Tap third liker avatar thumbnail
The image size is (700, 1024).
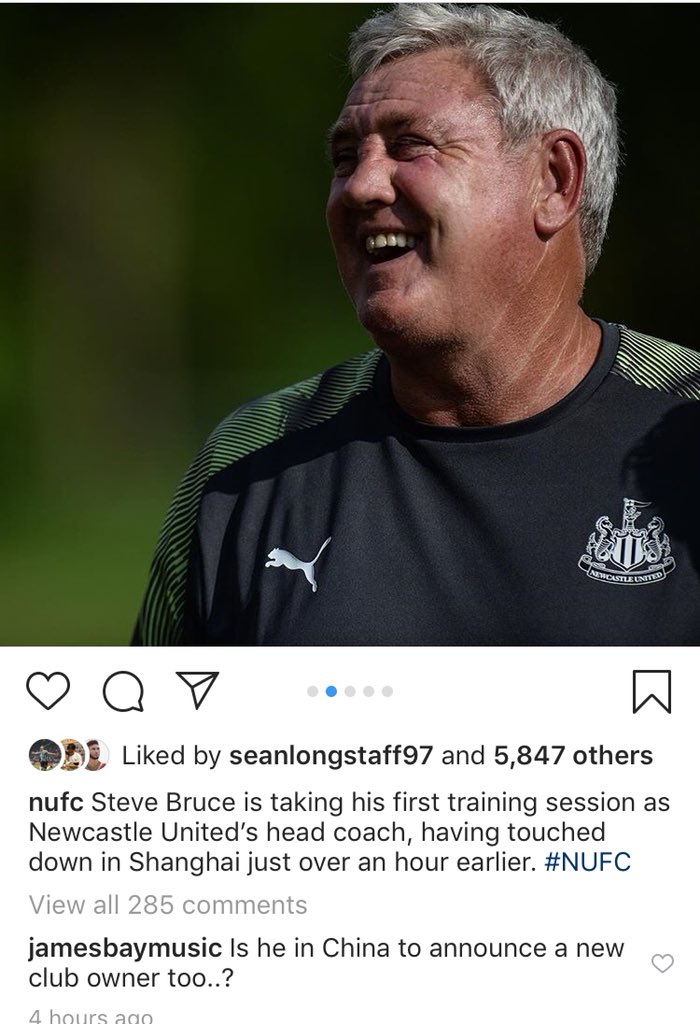click(95, 756)
